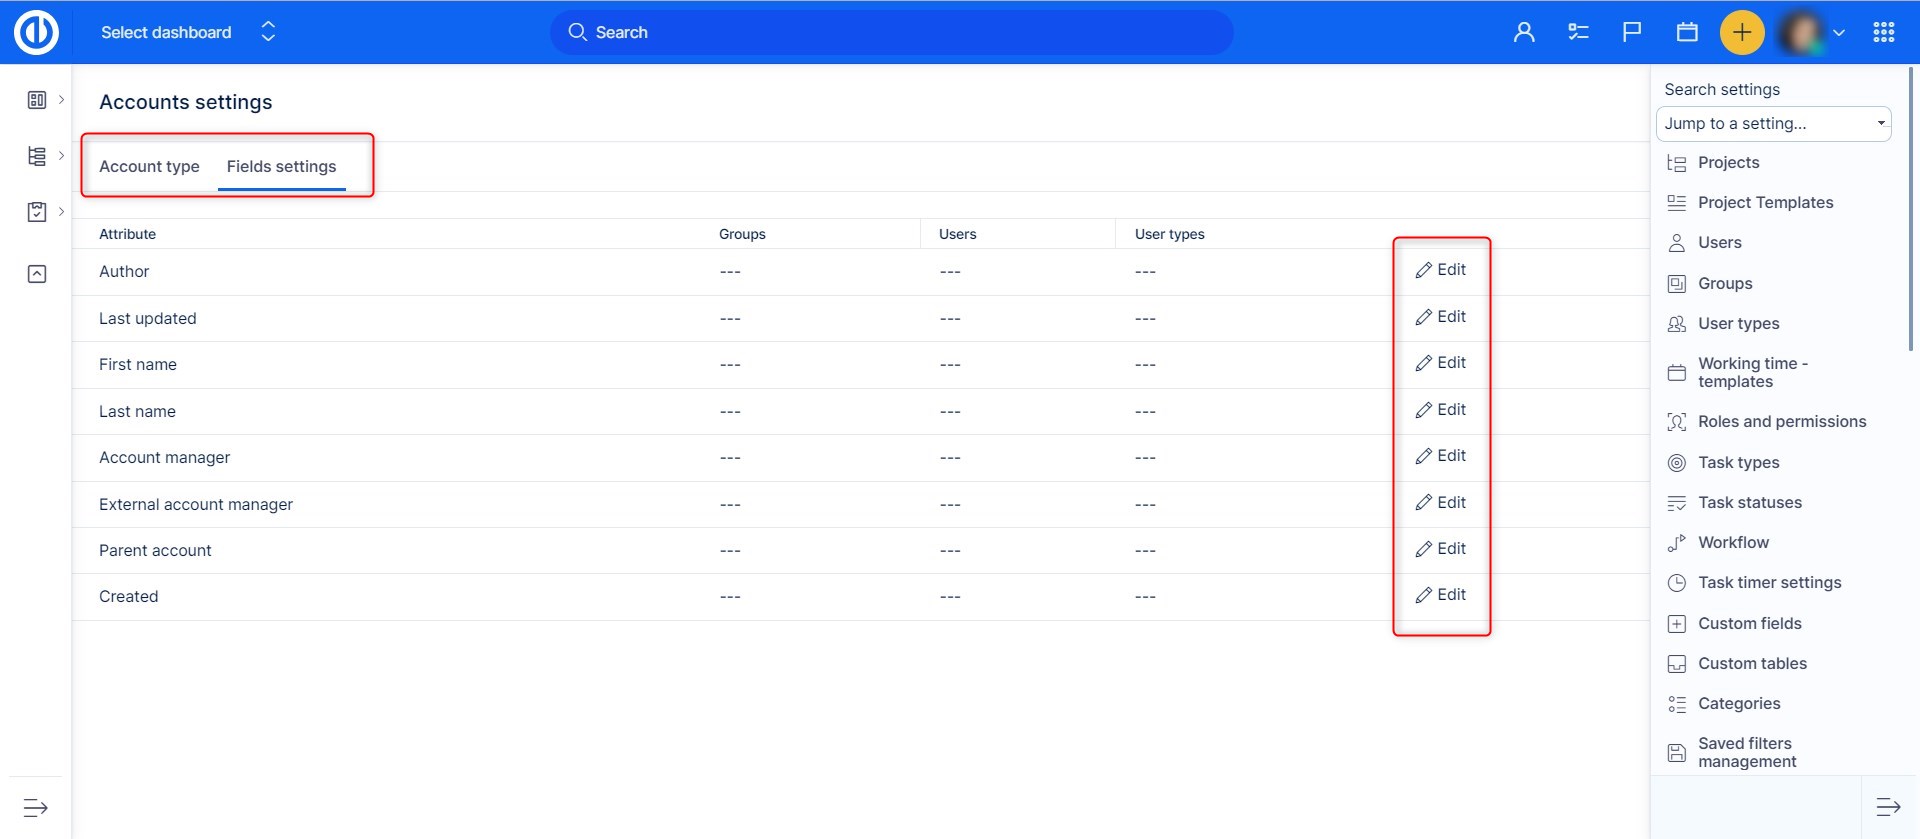Select the Fields settings tab

(281, 167)
